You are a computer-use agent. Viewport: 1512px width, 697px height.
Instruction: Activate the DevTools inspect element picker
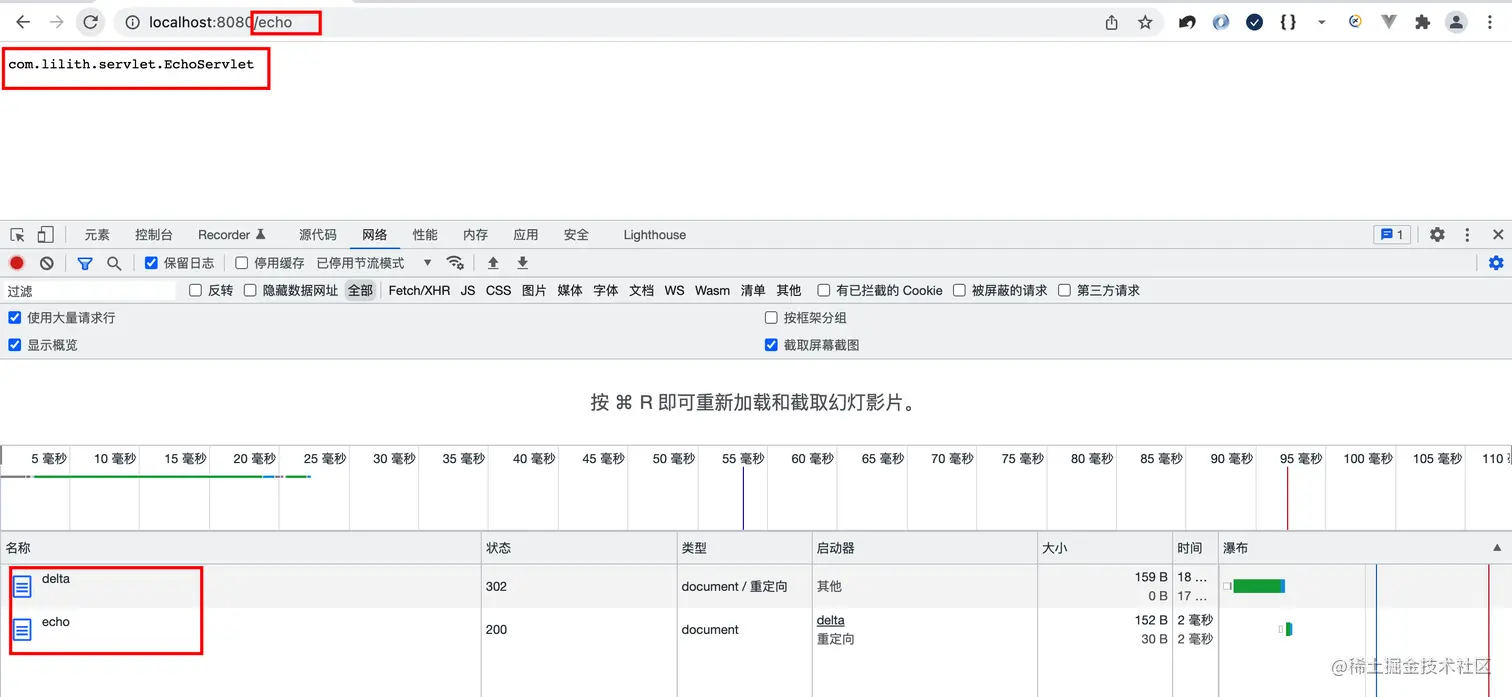17,235
